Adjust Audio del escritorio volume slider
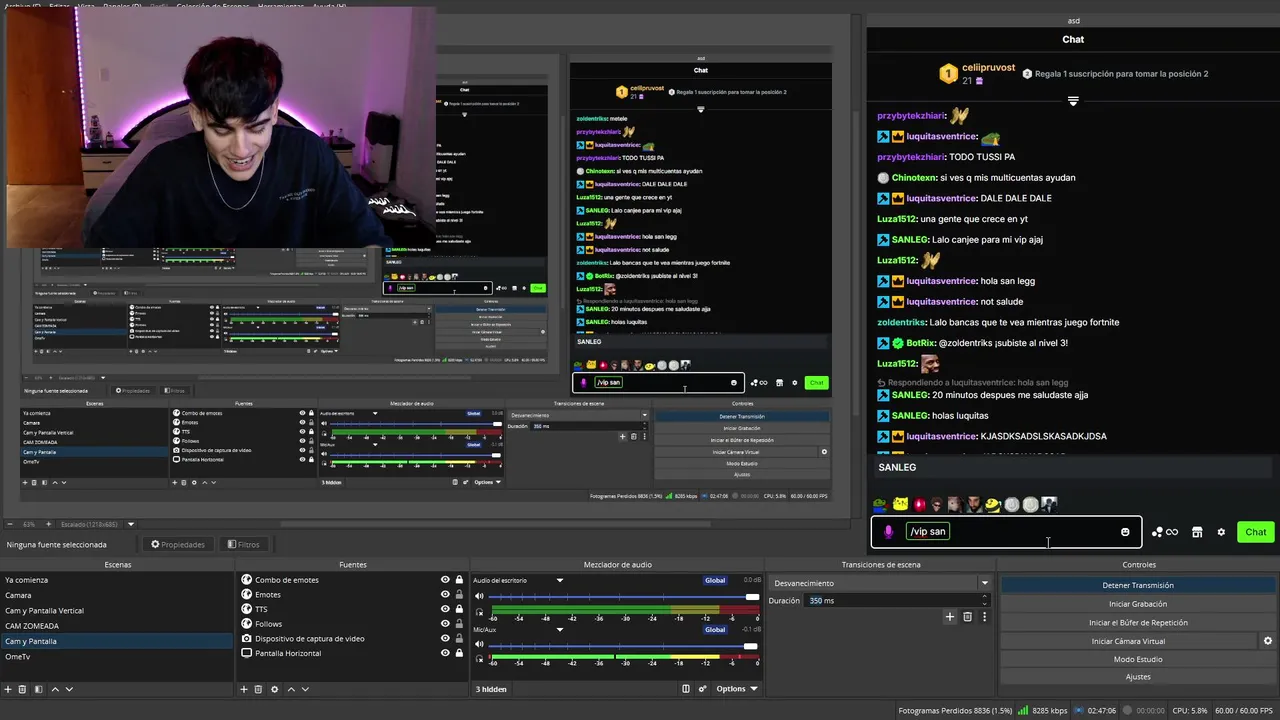The image size is (1280, 720). 624,597
